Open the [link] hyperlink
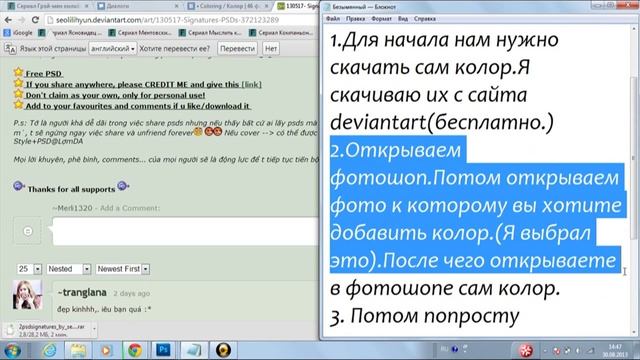 [x=251, y=84]
